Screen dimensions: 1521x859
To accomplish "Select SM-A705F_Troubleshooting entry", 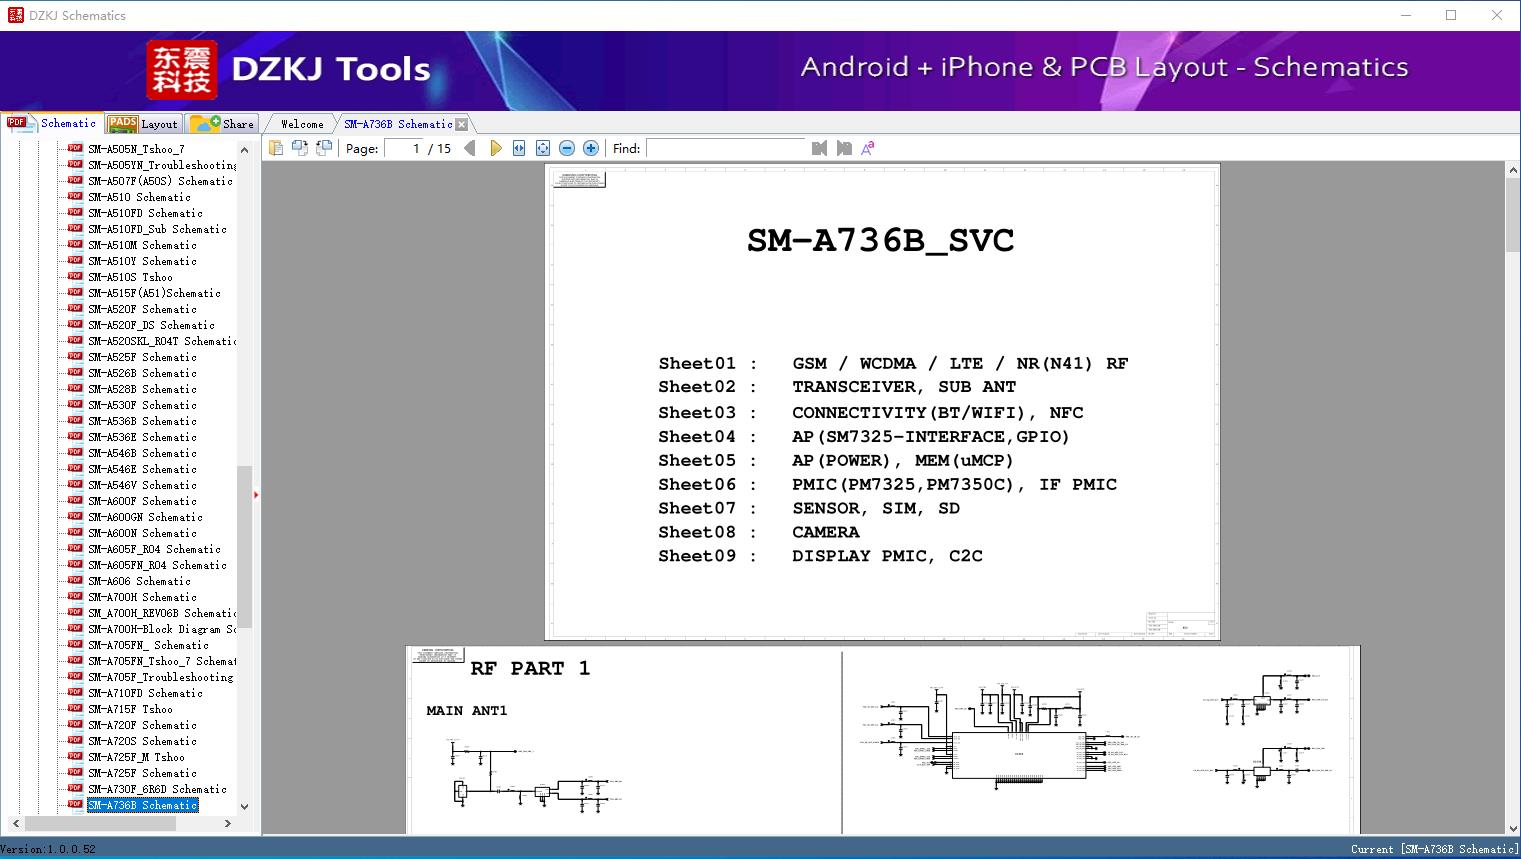I will point(160,677).
